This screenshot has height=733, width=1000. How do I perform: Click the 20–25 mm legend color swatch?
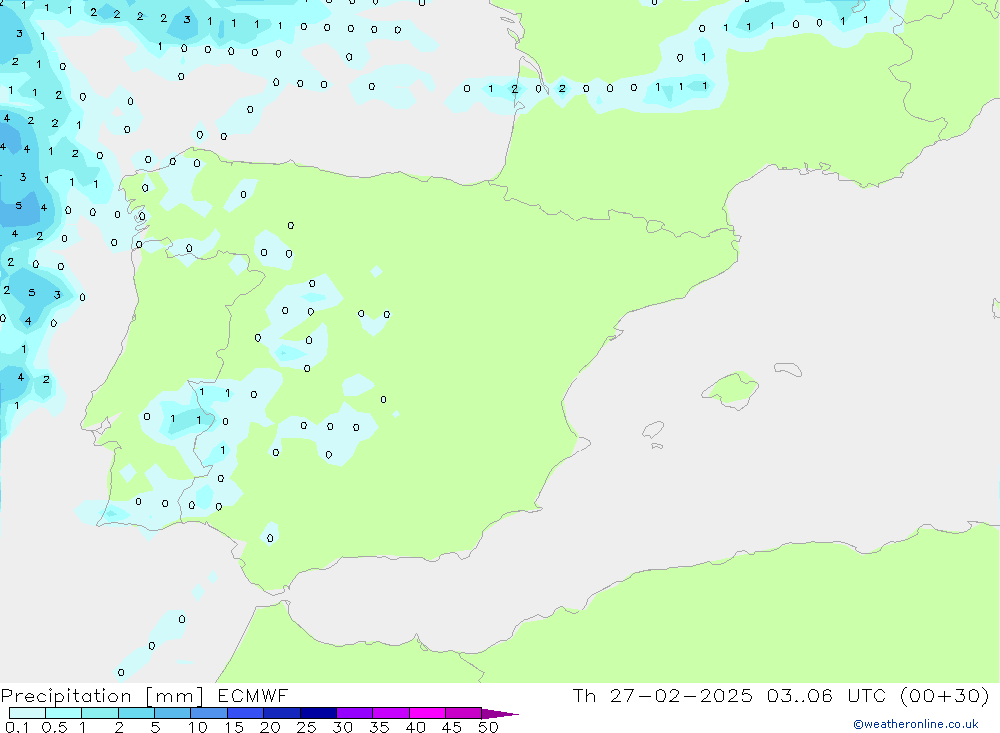281,713
